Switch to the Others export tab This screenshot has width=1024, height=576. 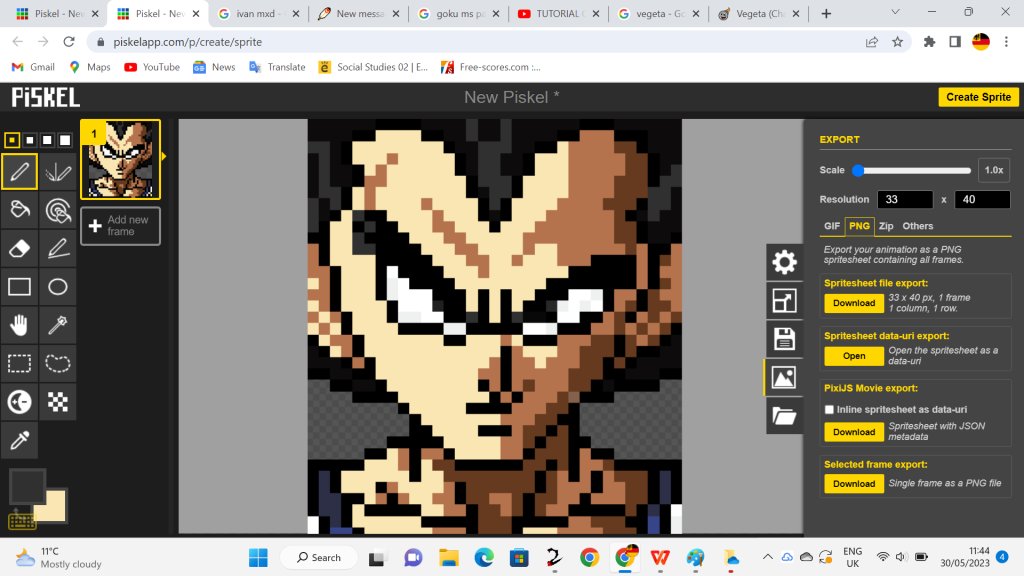point(918,226)
